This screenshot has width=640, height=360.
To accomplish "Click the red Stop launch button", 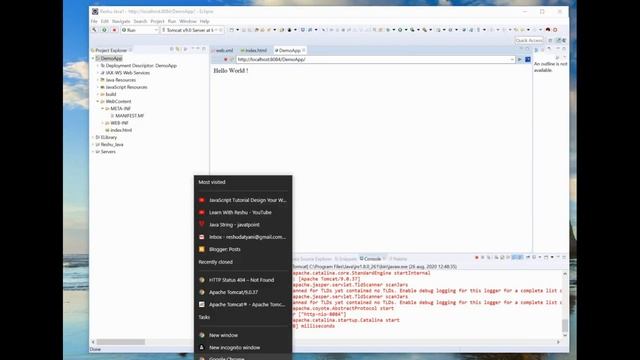I will pos(114,30).
